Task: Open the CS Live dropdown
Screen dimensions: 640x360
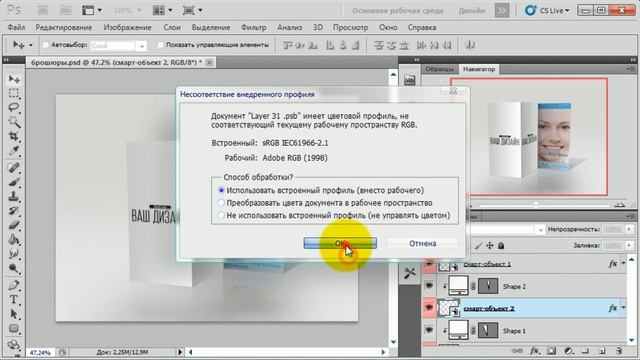Action: click(x=547, y=10)
